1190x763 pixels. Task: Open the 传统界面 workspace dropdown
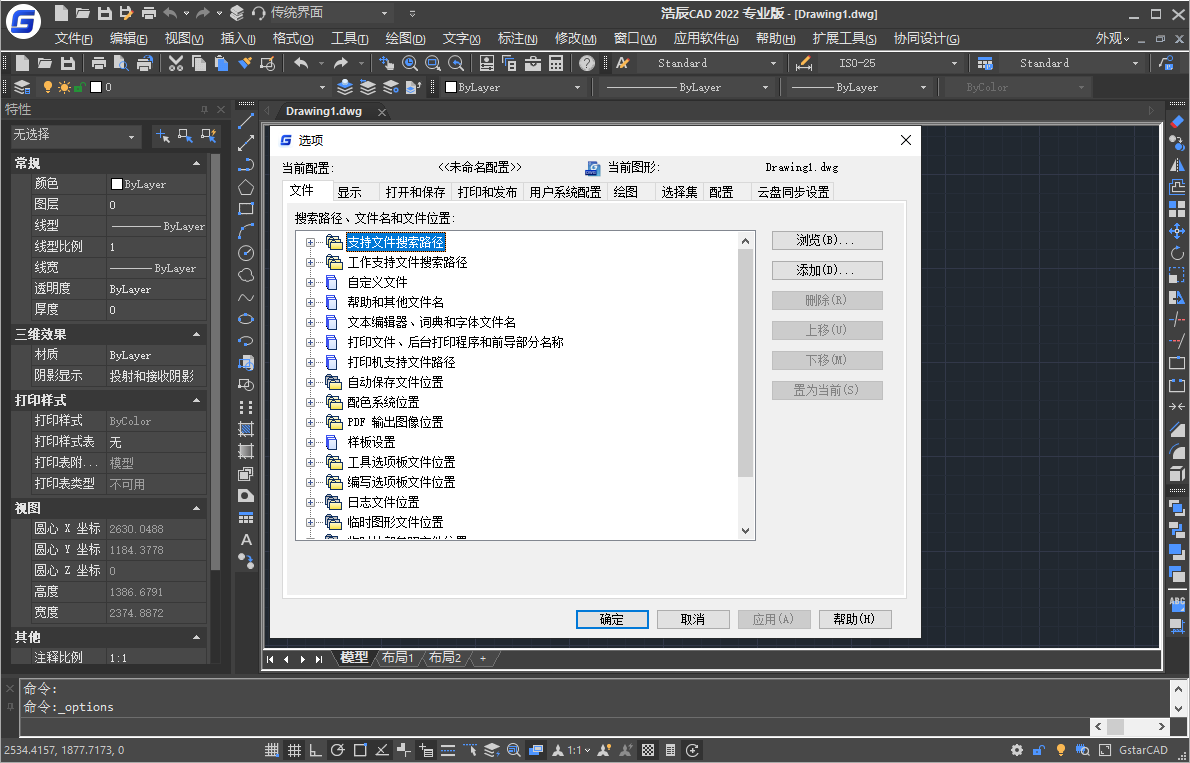click(384, 13)
